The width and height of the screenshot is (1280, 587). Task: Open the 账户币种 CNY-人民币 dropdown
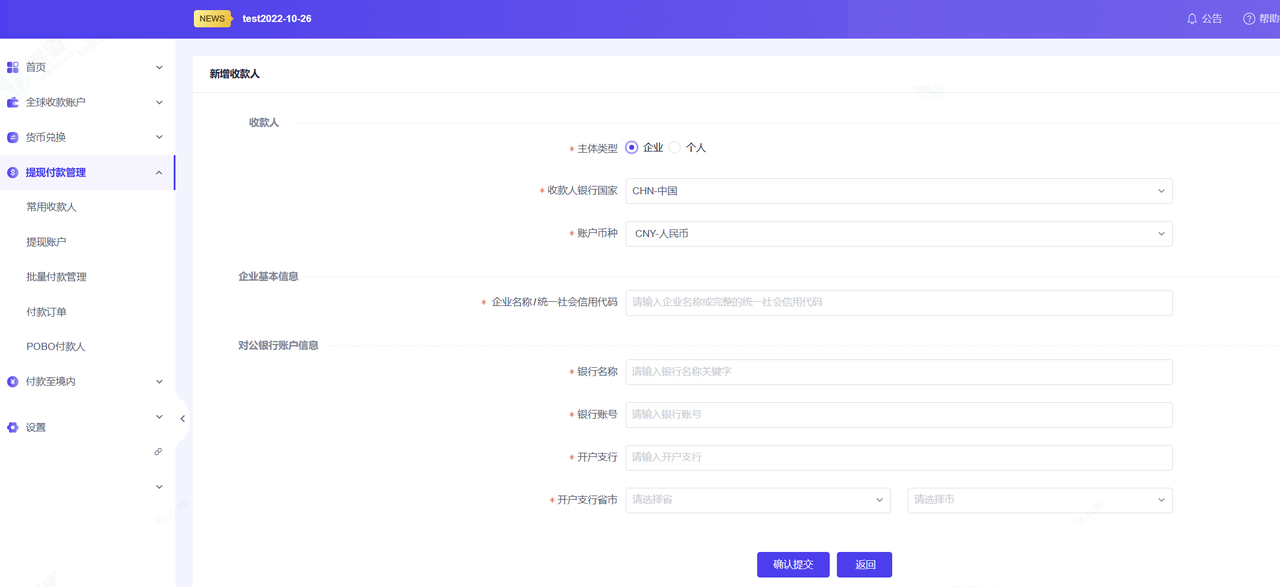[x=898, y=234]
